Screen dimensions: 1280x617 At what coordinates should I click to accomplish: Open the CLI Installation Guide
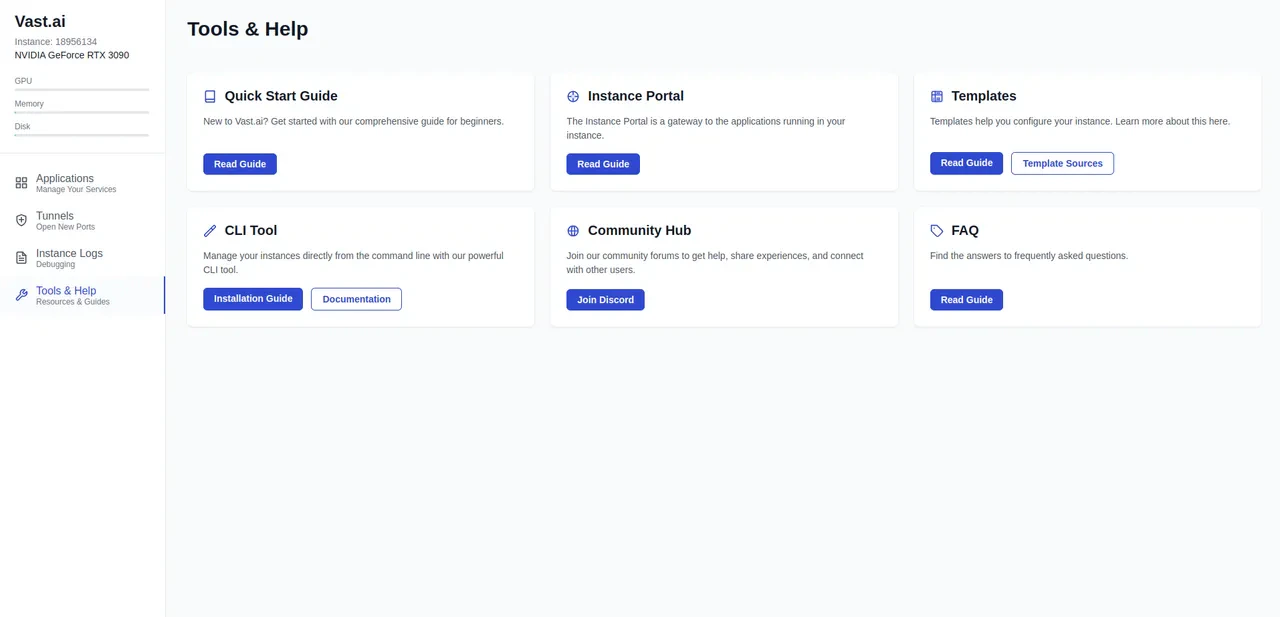(x=252, y=298)
